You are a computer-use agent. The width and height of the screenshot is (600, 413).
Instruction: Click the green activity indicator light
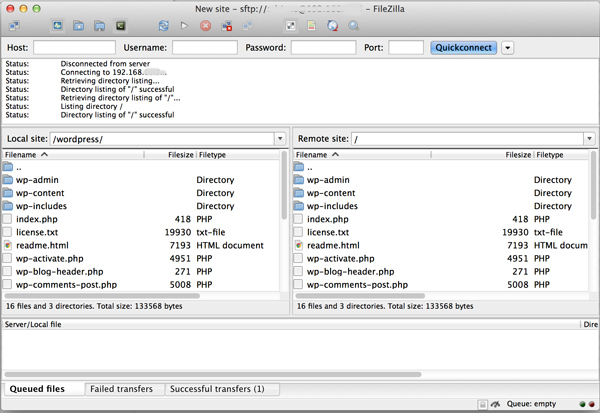click(582, 404)
